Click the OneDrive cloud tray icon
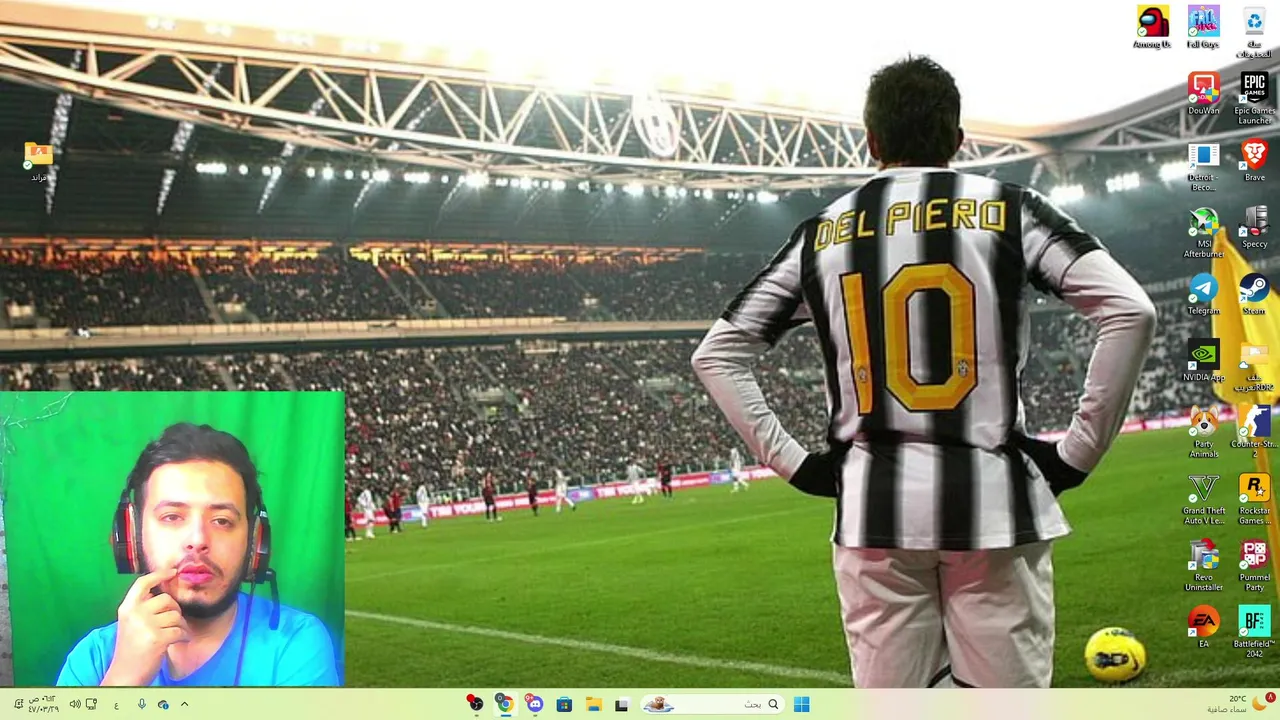The height and width of the screenshot is (720, 1280). [x=163, y=704]
